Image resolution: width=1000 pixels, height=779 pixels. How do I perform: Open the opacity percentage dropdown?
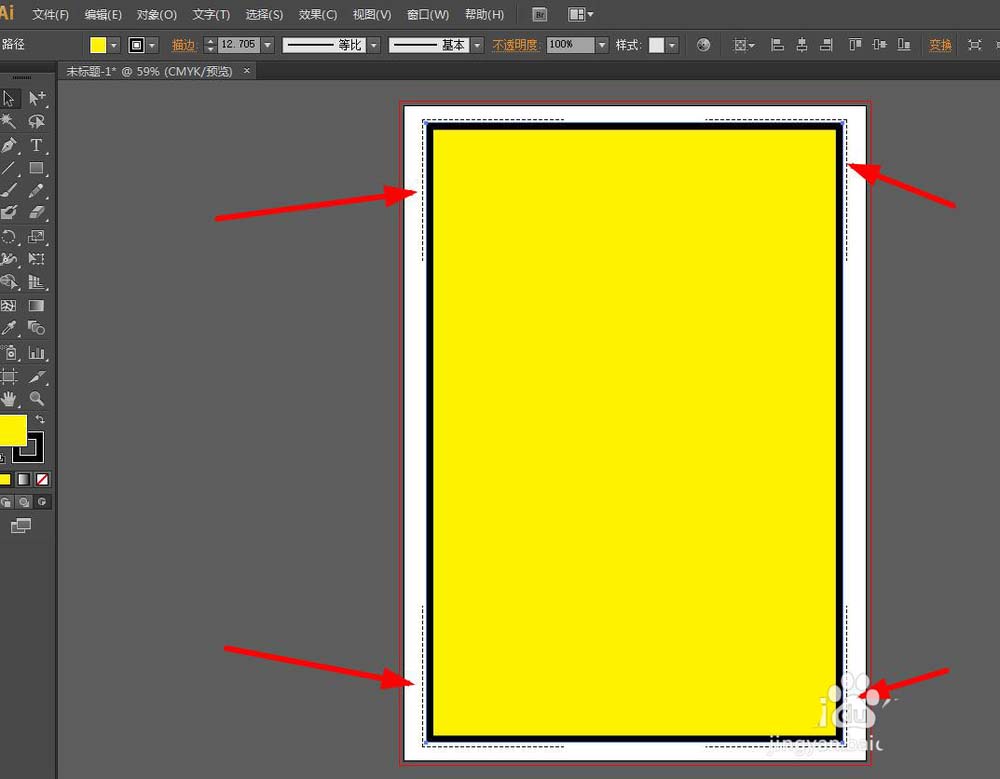(x=602, y=45)
